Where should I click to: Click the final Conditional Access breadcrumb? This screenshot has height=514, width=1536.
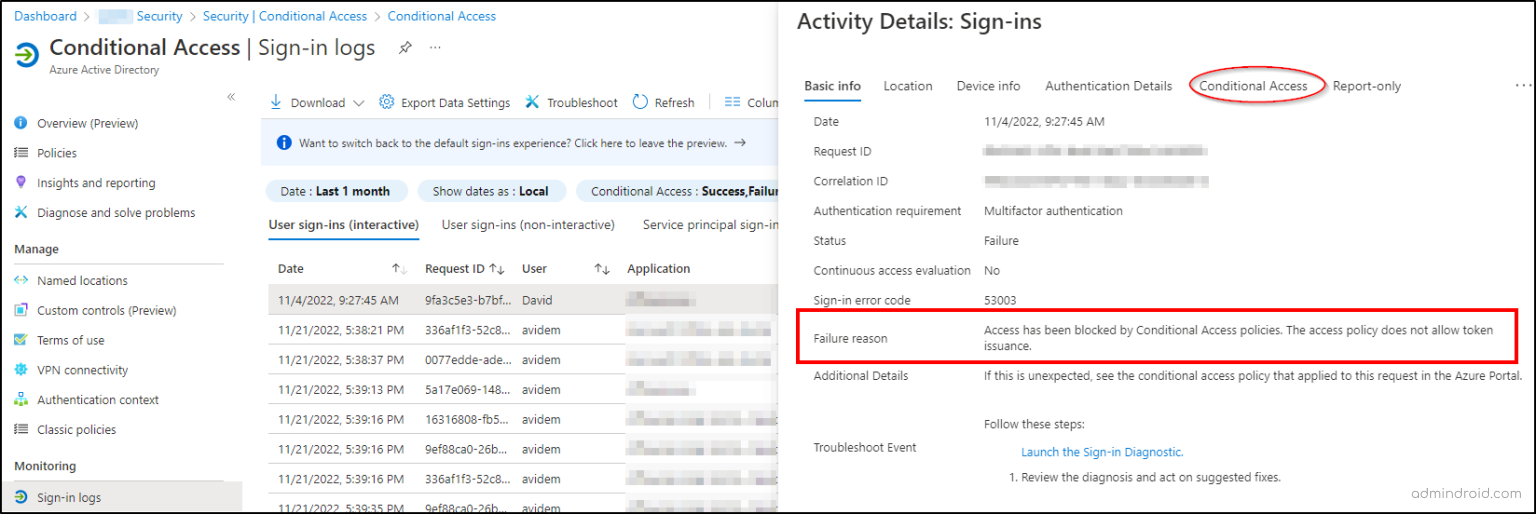(x=442, y=16)
